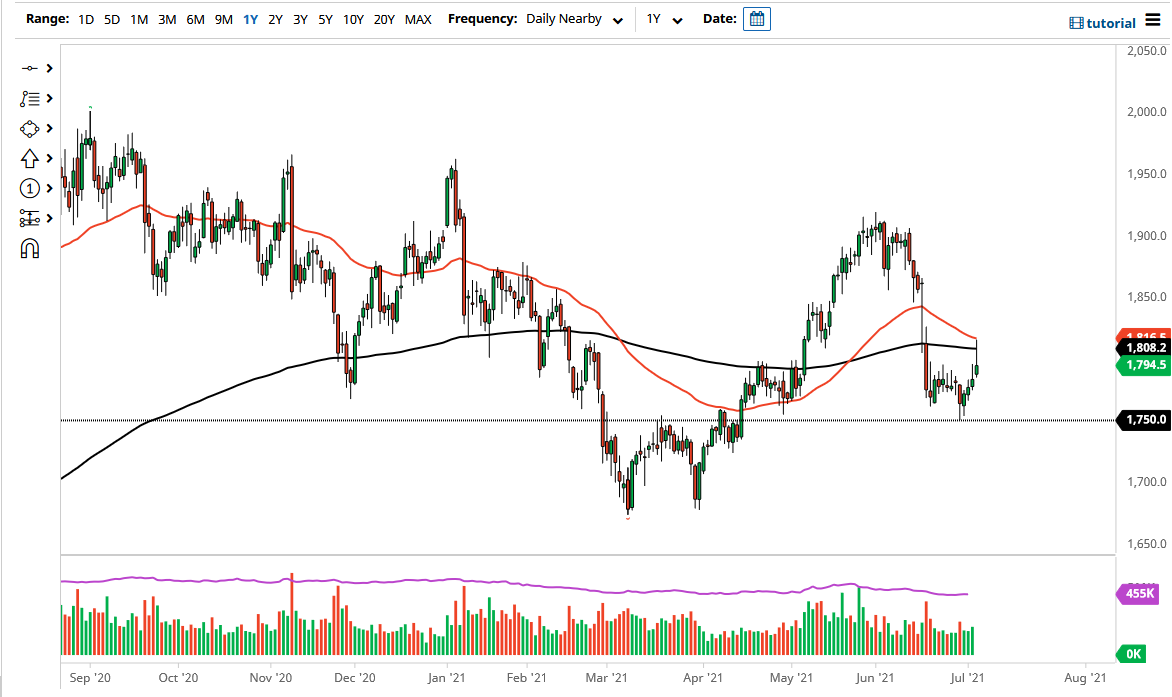Select the circled number label tool

pyautogui.click(x=29, y=188)
